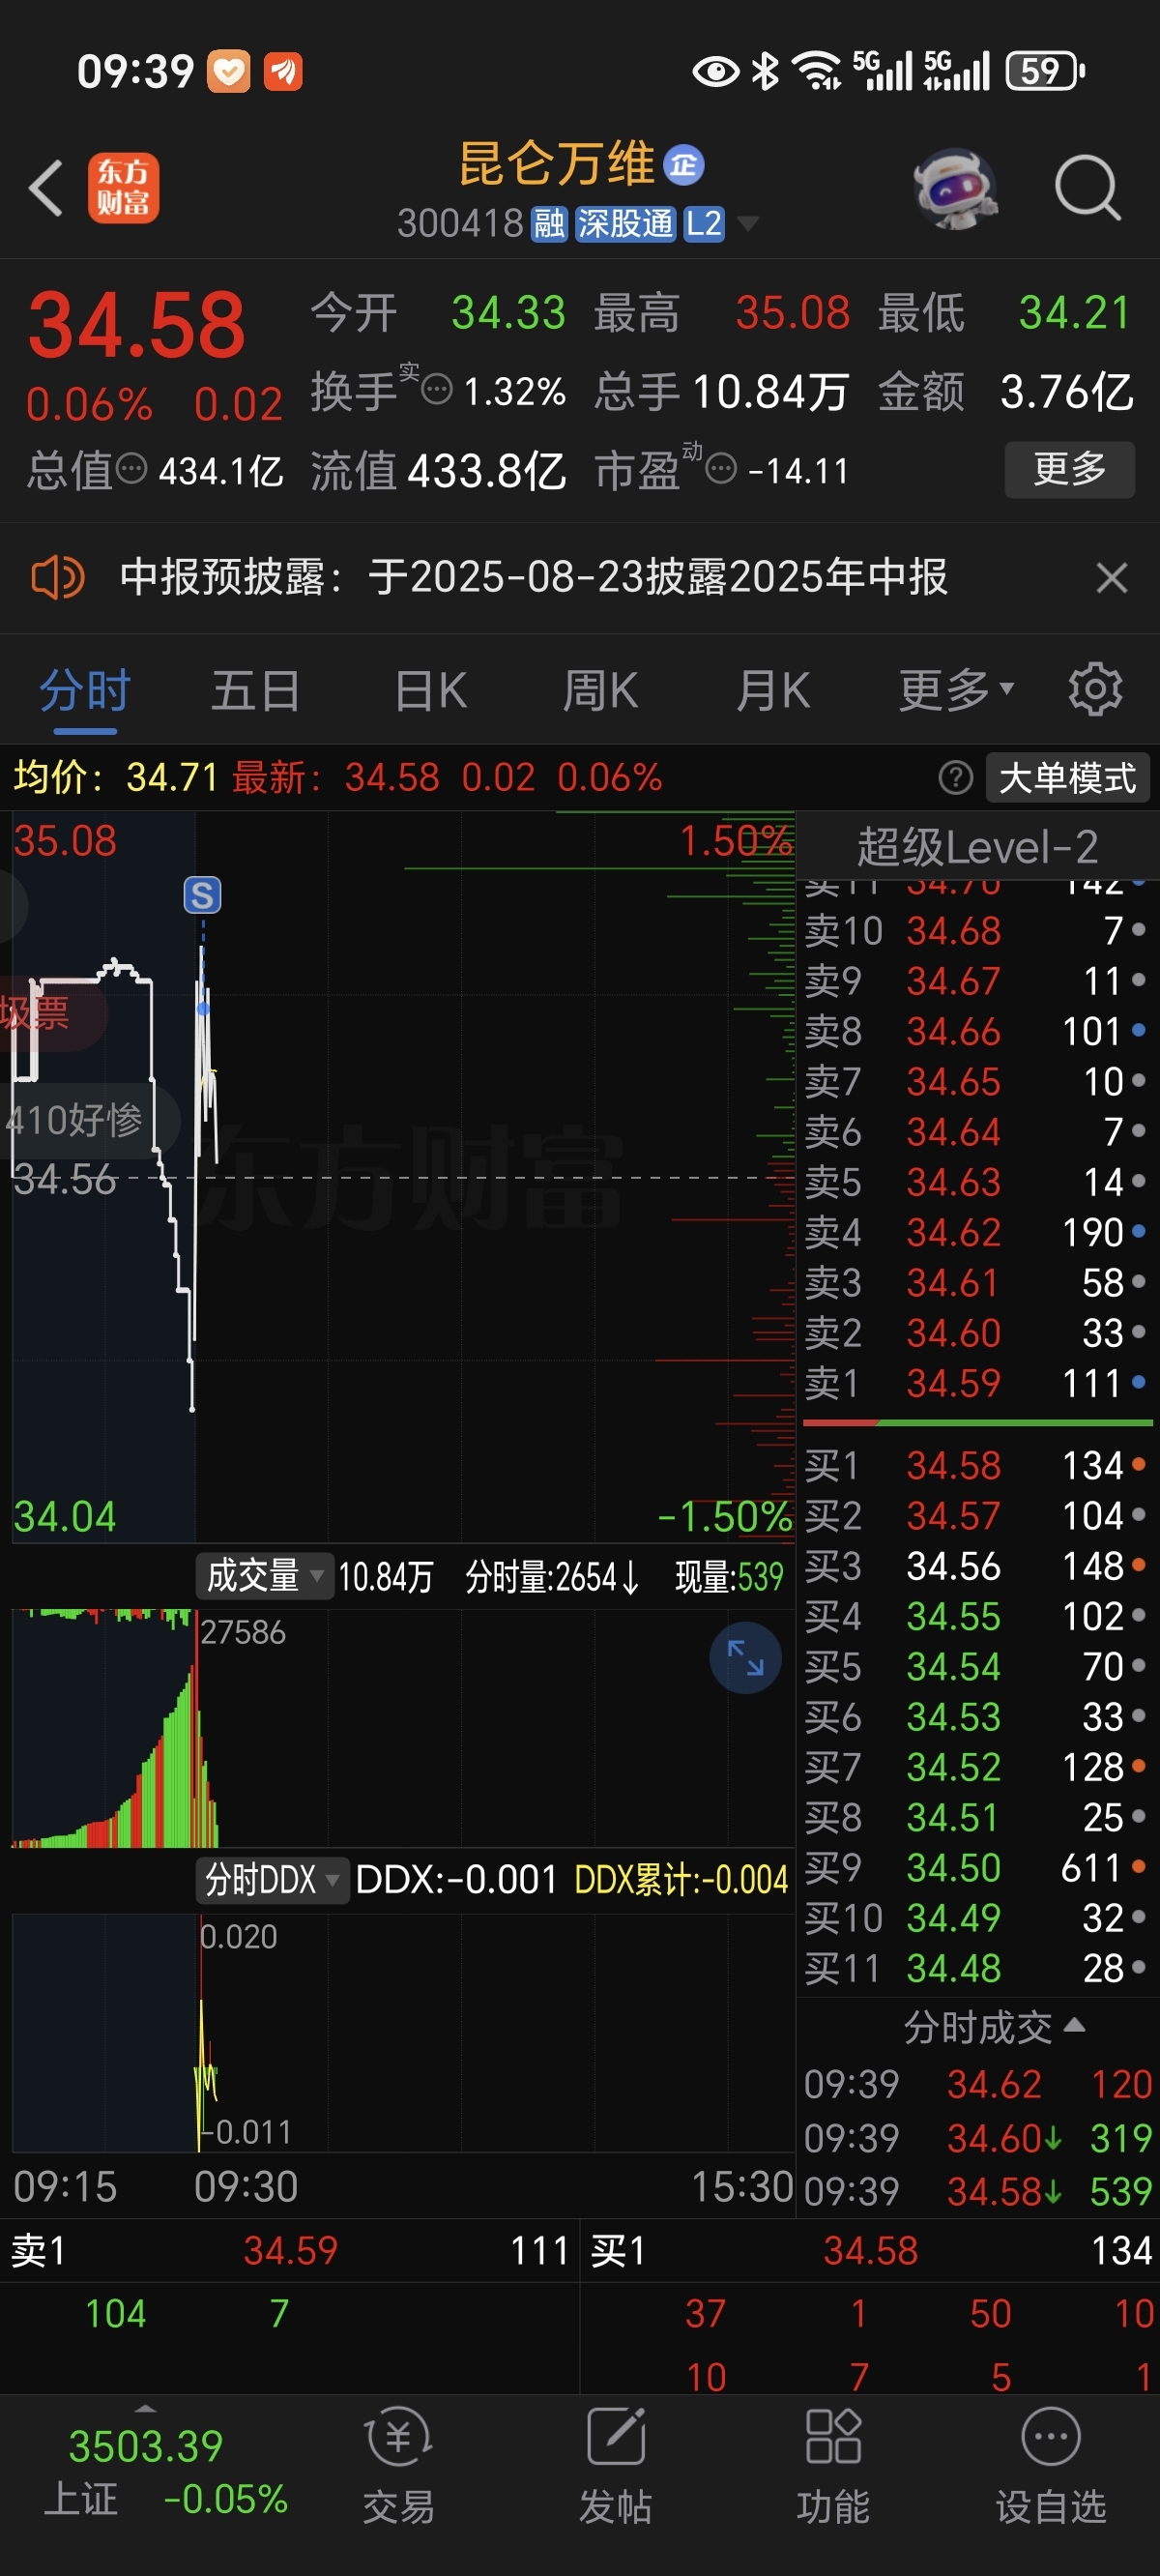This screenshot has height=2576, width=1160.
Task: Dismiss the announcement with the X
Action: point(1111,577)
